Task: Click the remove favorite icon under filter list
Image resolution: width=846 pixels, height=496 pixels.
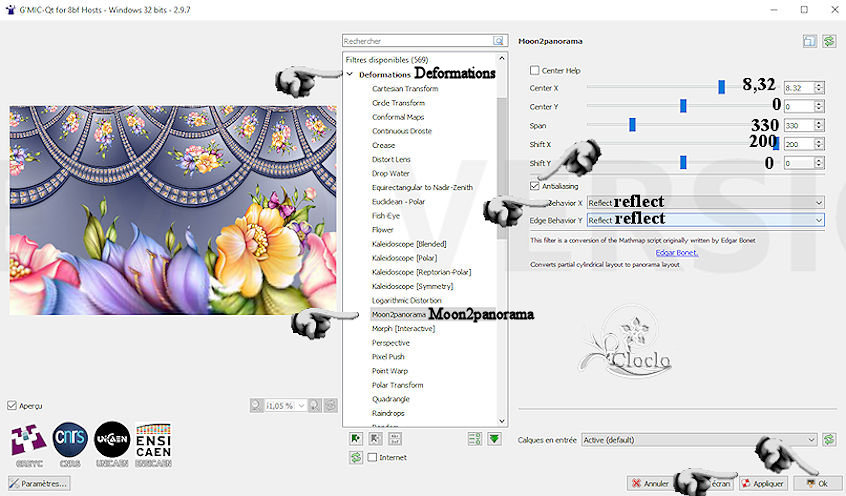Action: point(375,438)
